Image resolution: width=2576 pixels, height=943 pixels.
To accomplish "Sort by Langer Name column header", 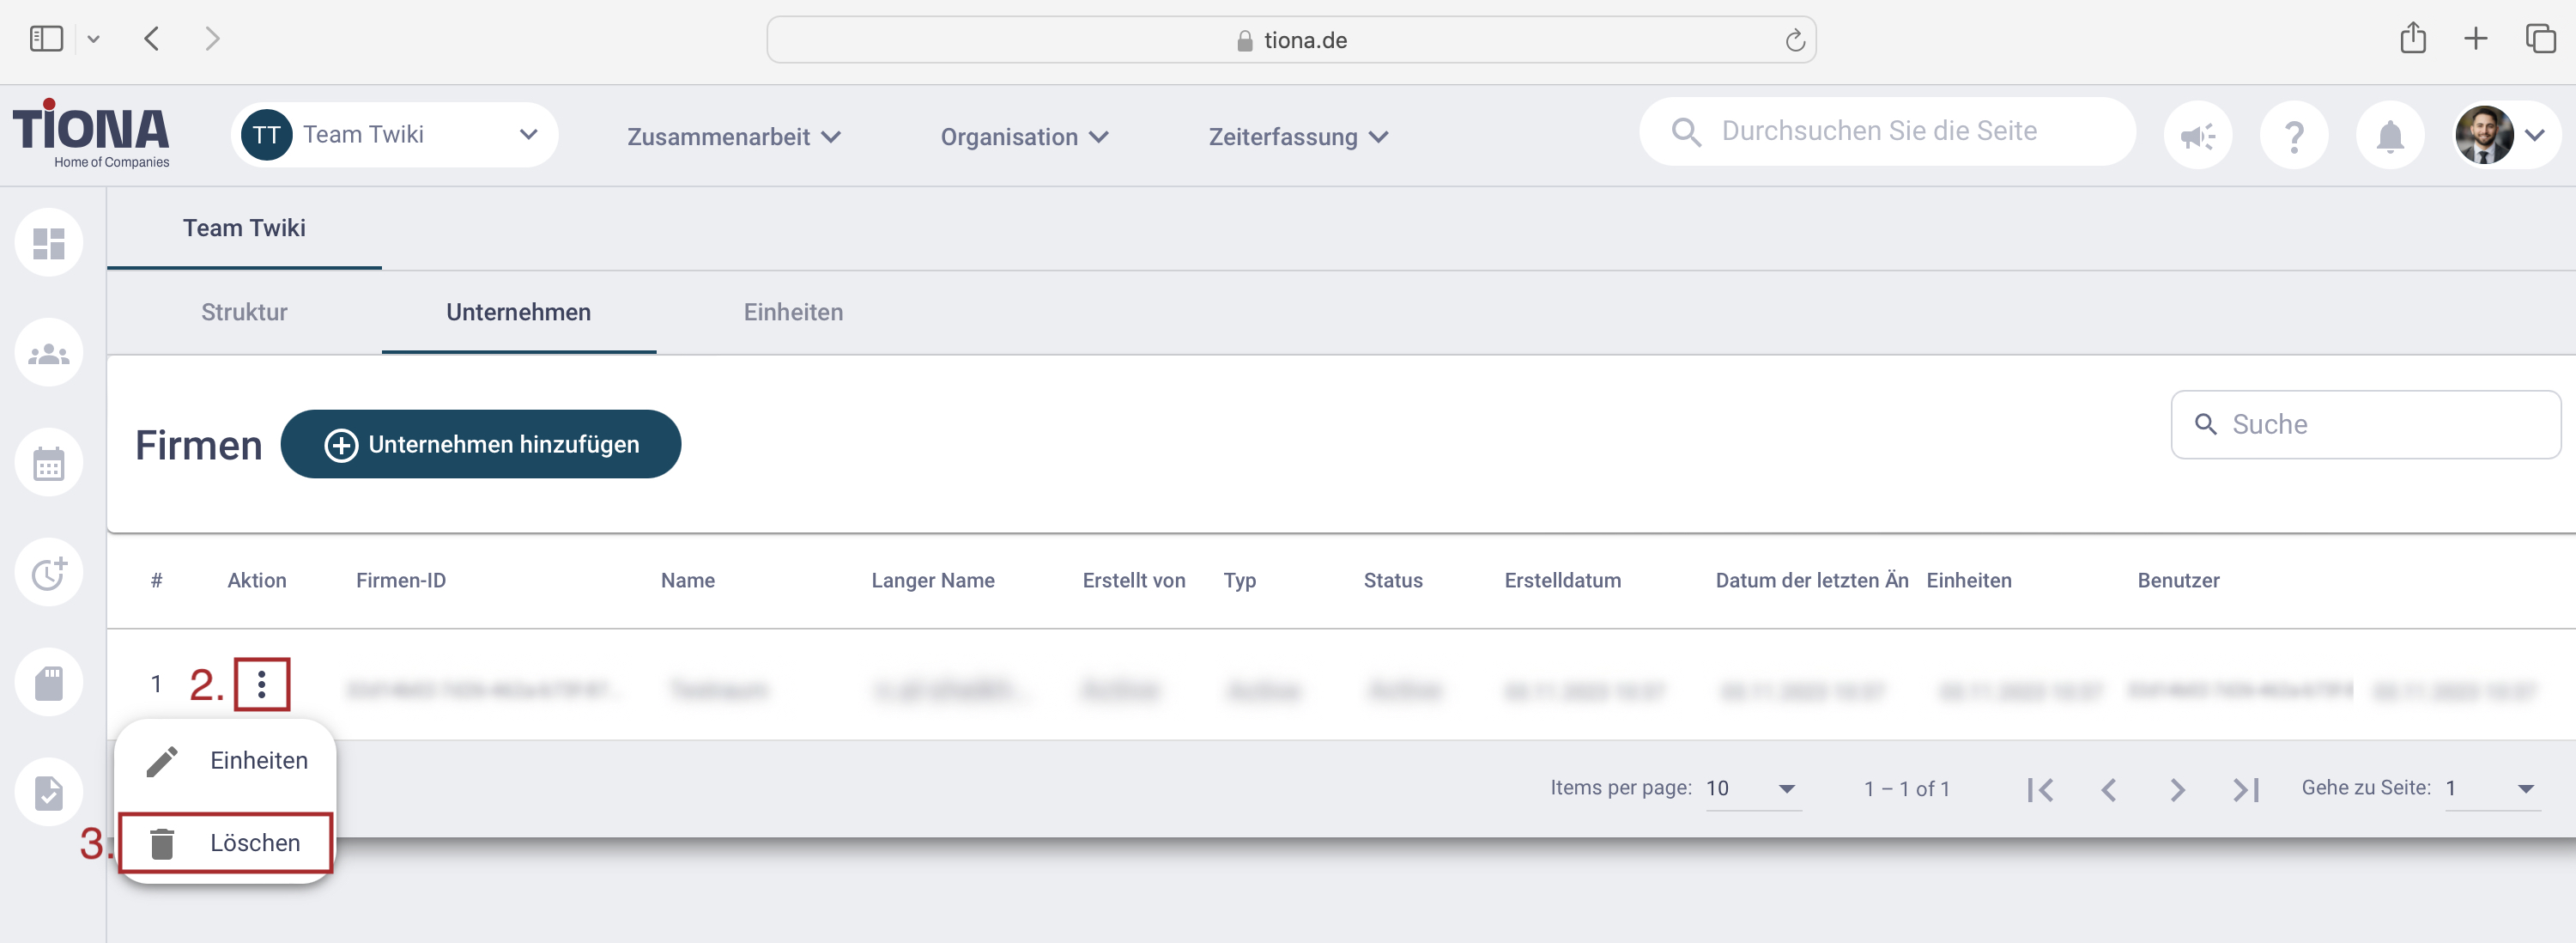I will click(x=932, y=581).
